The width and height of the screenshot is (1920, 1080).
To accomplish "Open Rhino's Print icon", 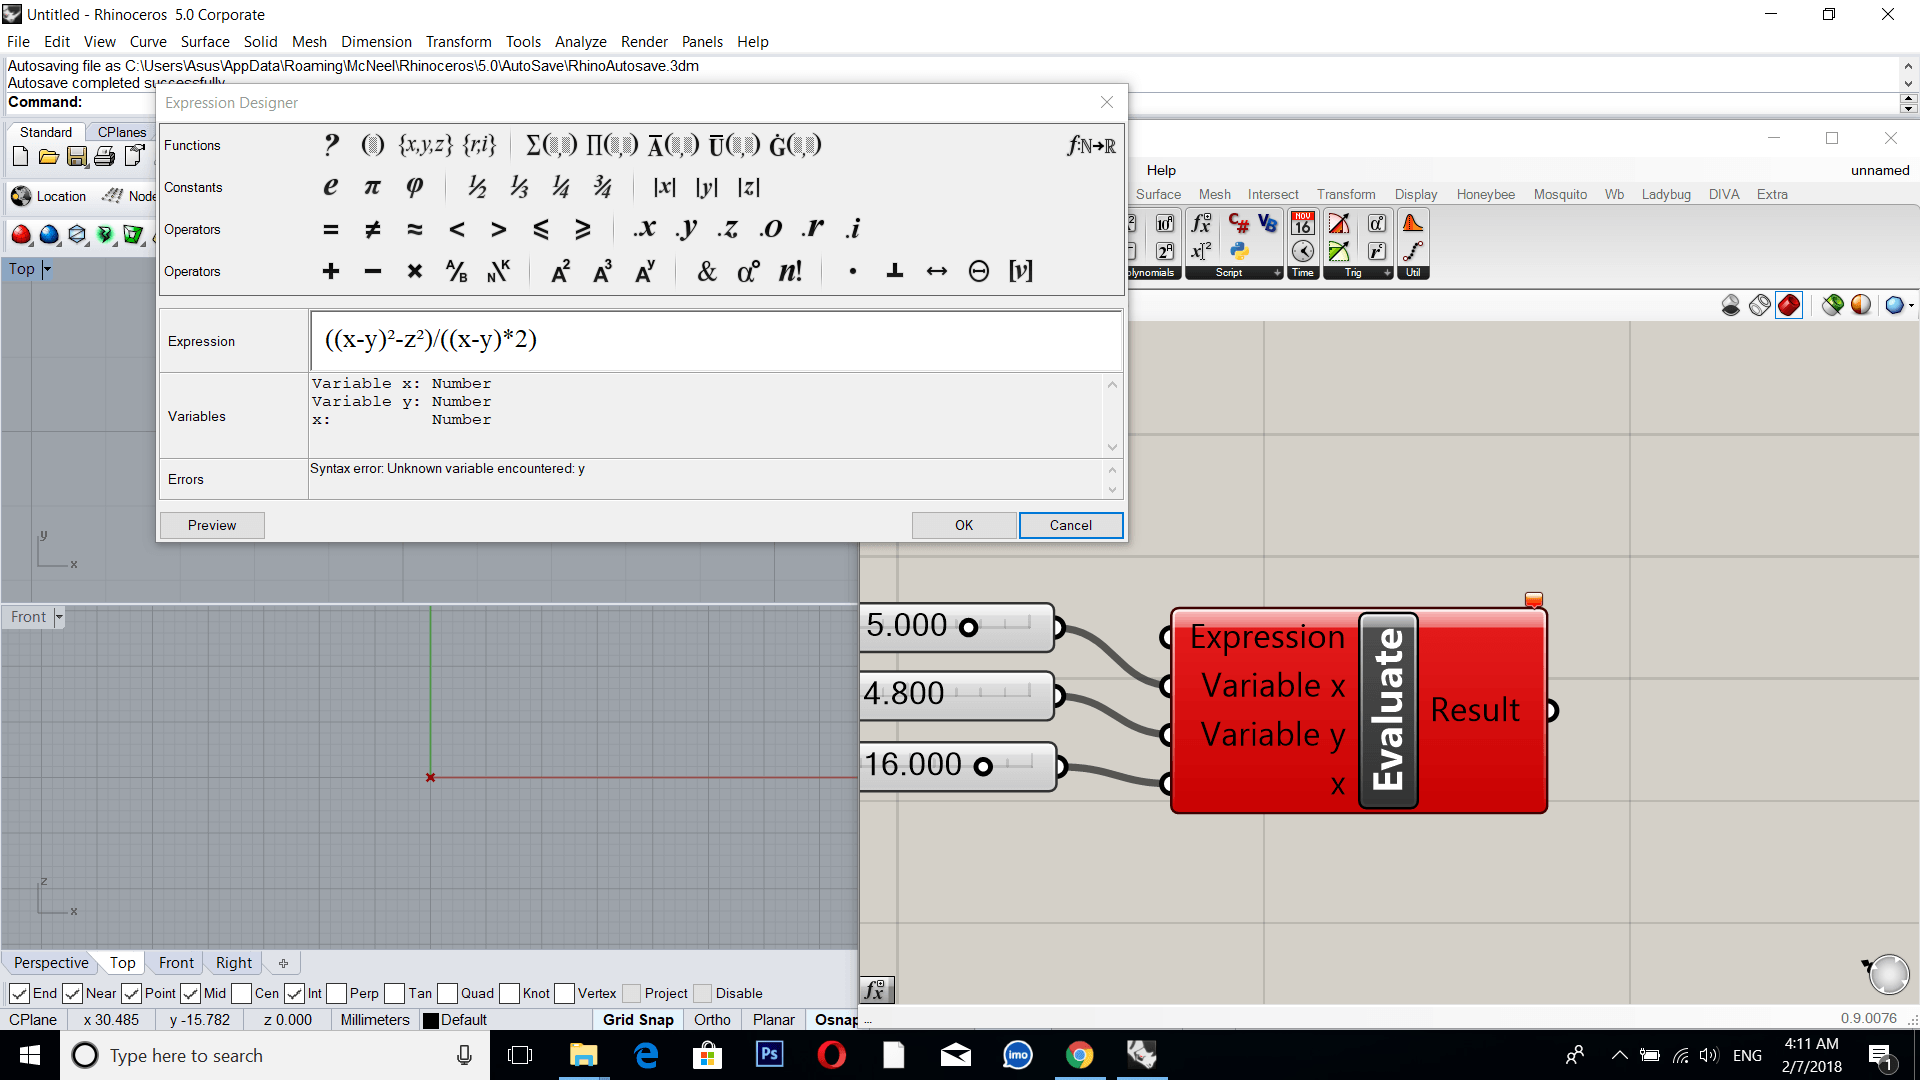I will pyautogui.click(x=105, y=156).
